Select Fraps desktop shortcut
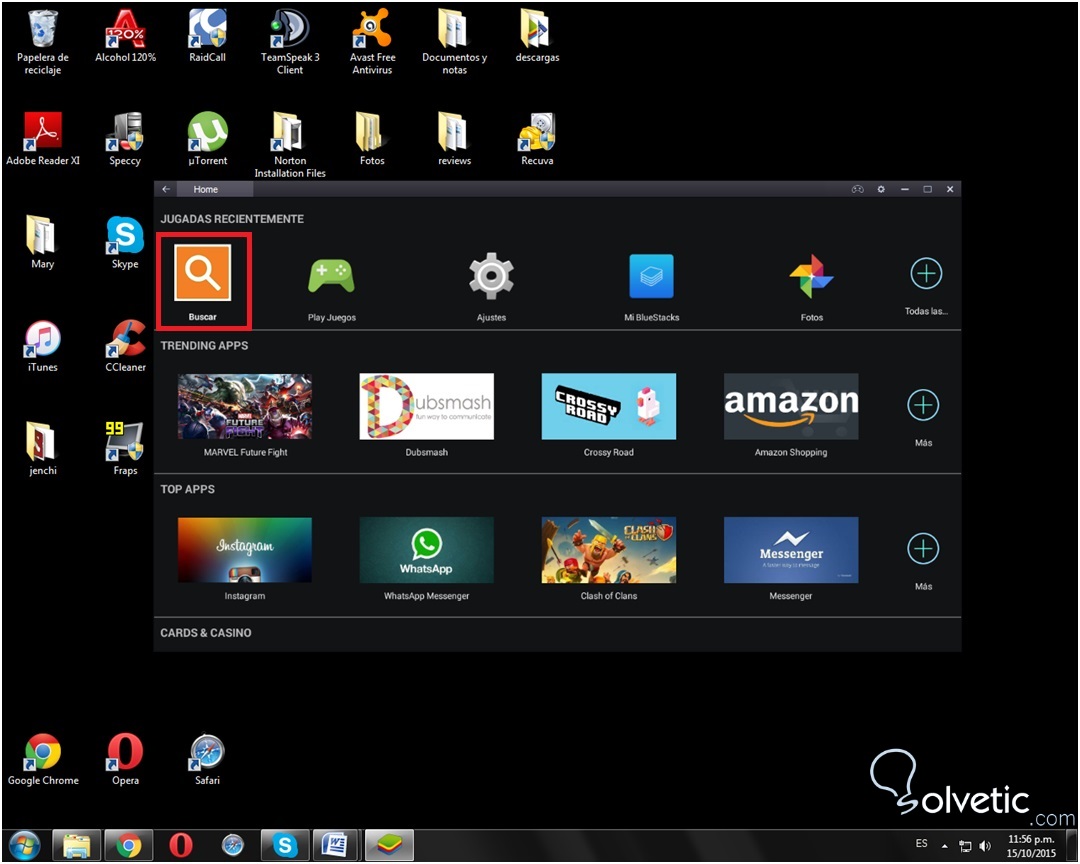The height and width of the screenshot is (864, 1080). [x=125, y=449]
